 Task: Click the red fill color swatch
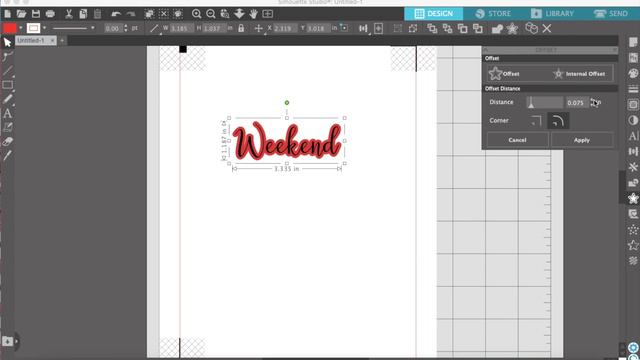(9, 28)
